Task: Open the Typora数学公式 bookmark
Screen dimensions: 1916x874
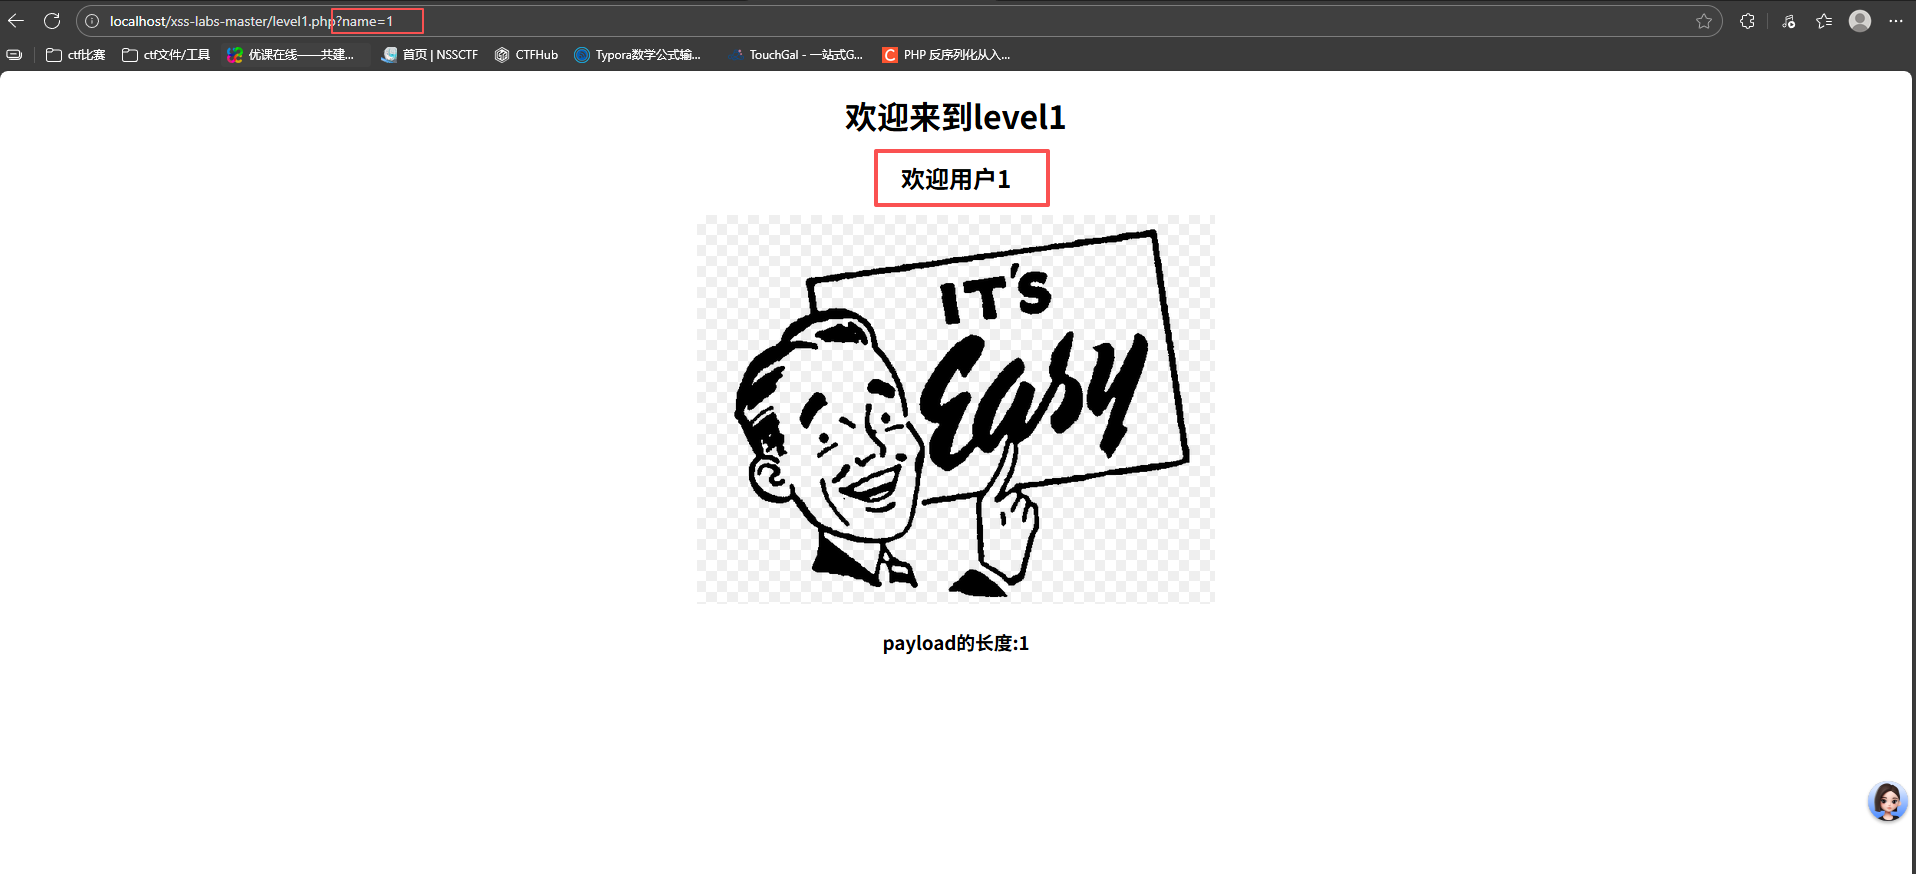Action: 638,55
